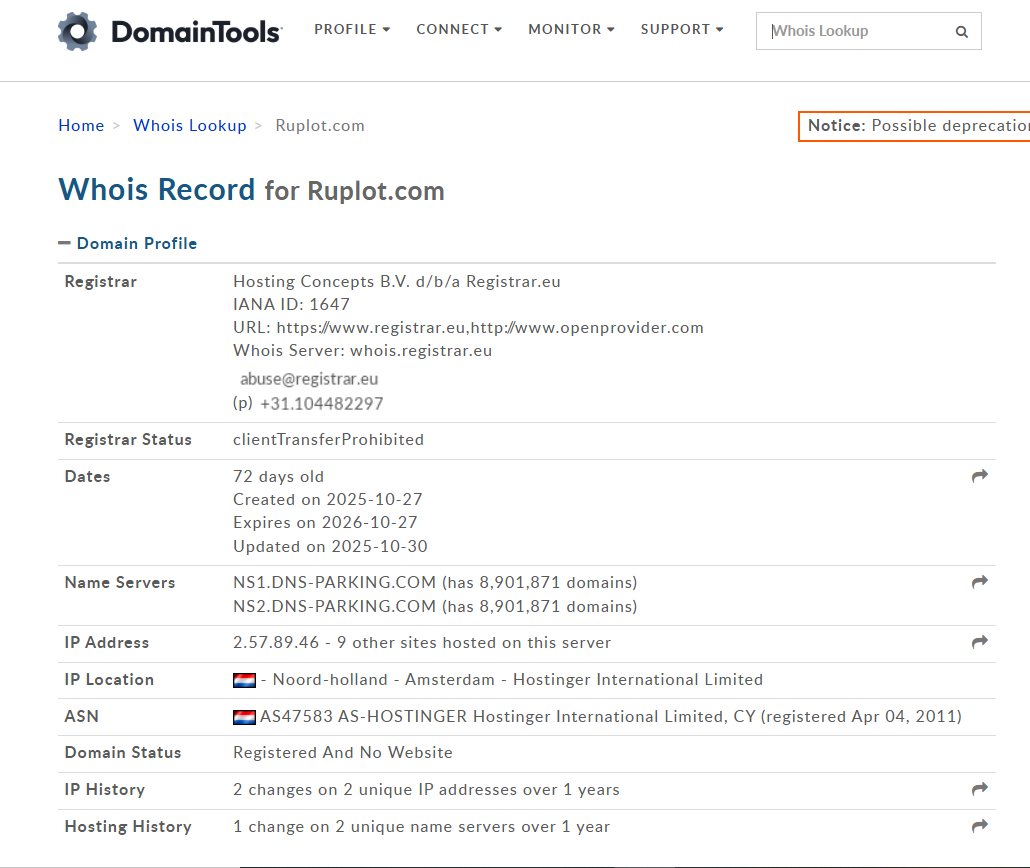Image resolution: width=1030 pixels, height=868 pixels.
Task: Click the arrow icon in Name Servers row
Action: (x=979, y=582)
